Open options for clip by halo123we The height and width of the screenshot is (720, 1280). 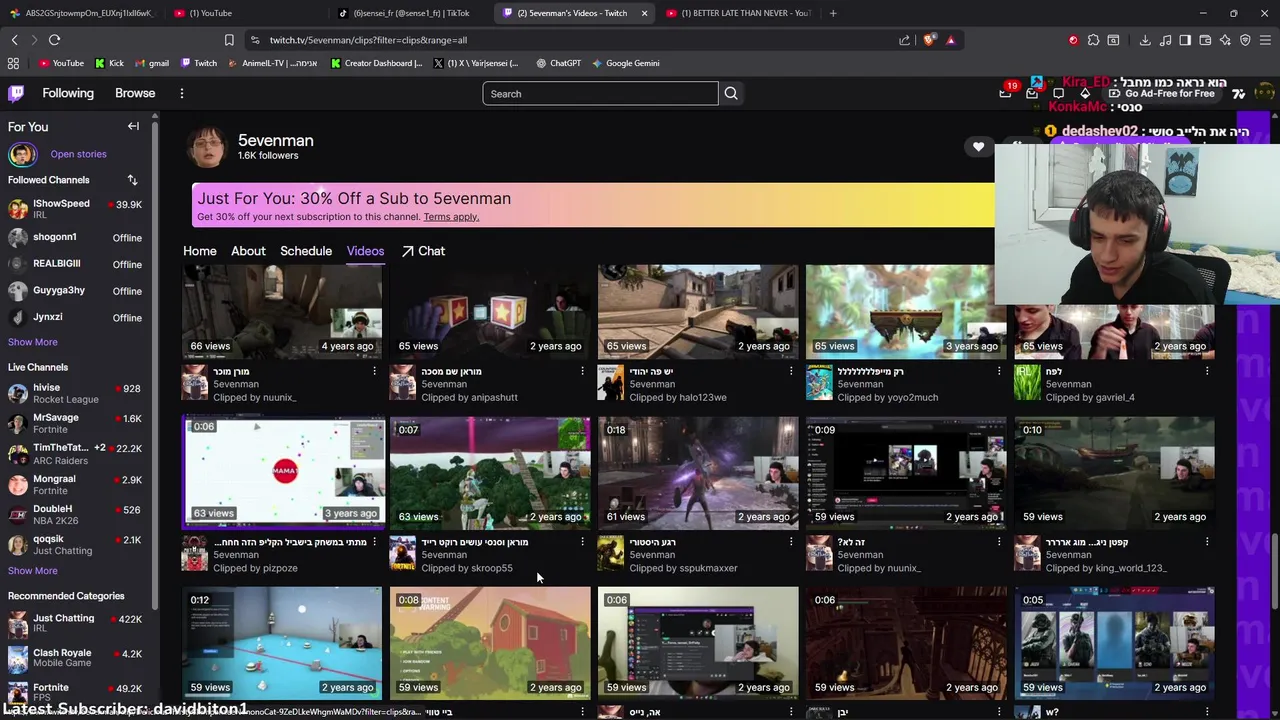point(790,371)
